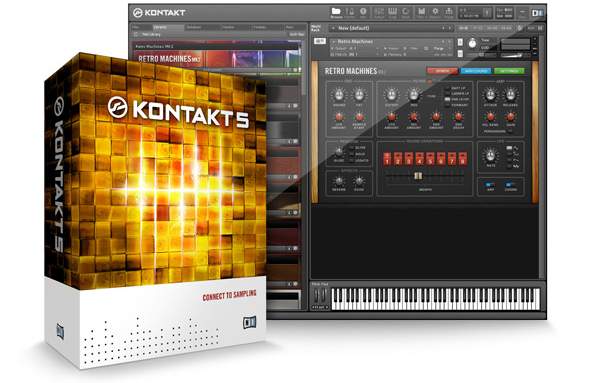The width and height of the screenshot is (600, 383).
Task: Select the Formant filter type
Action: [456, 105]
